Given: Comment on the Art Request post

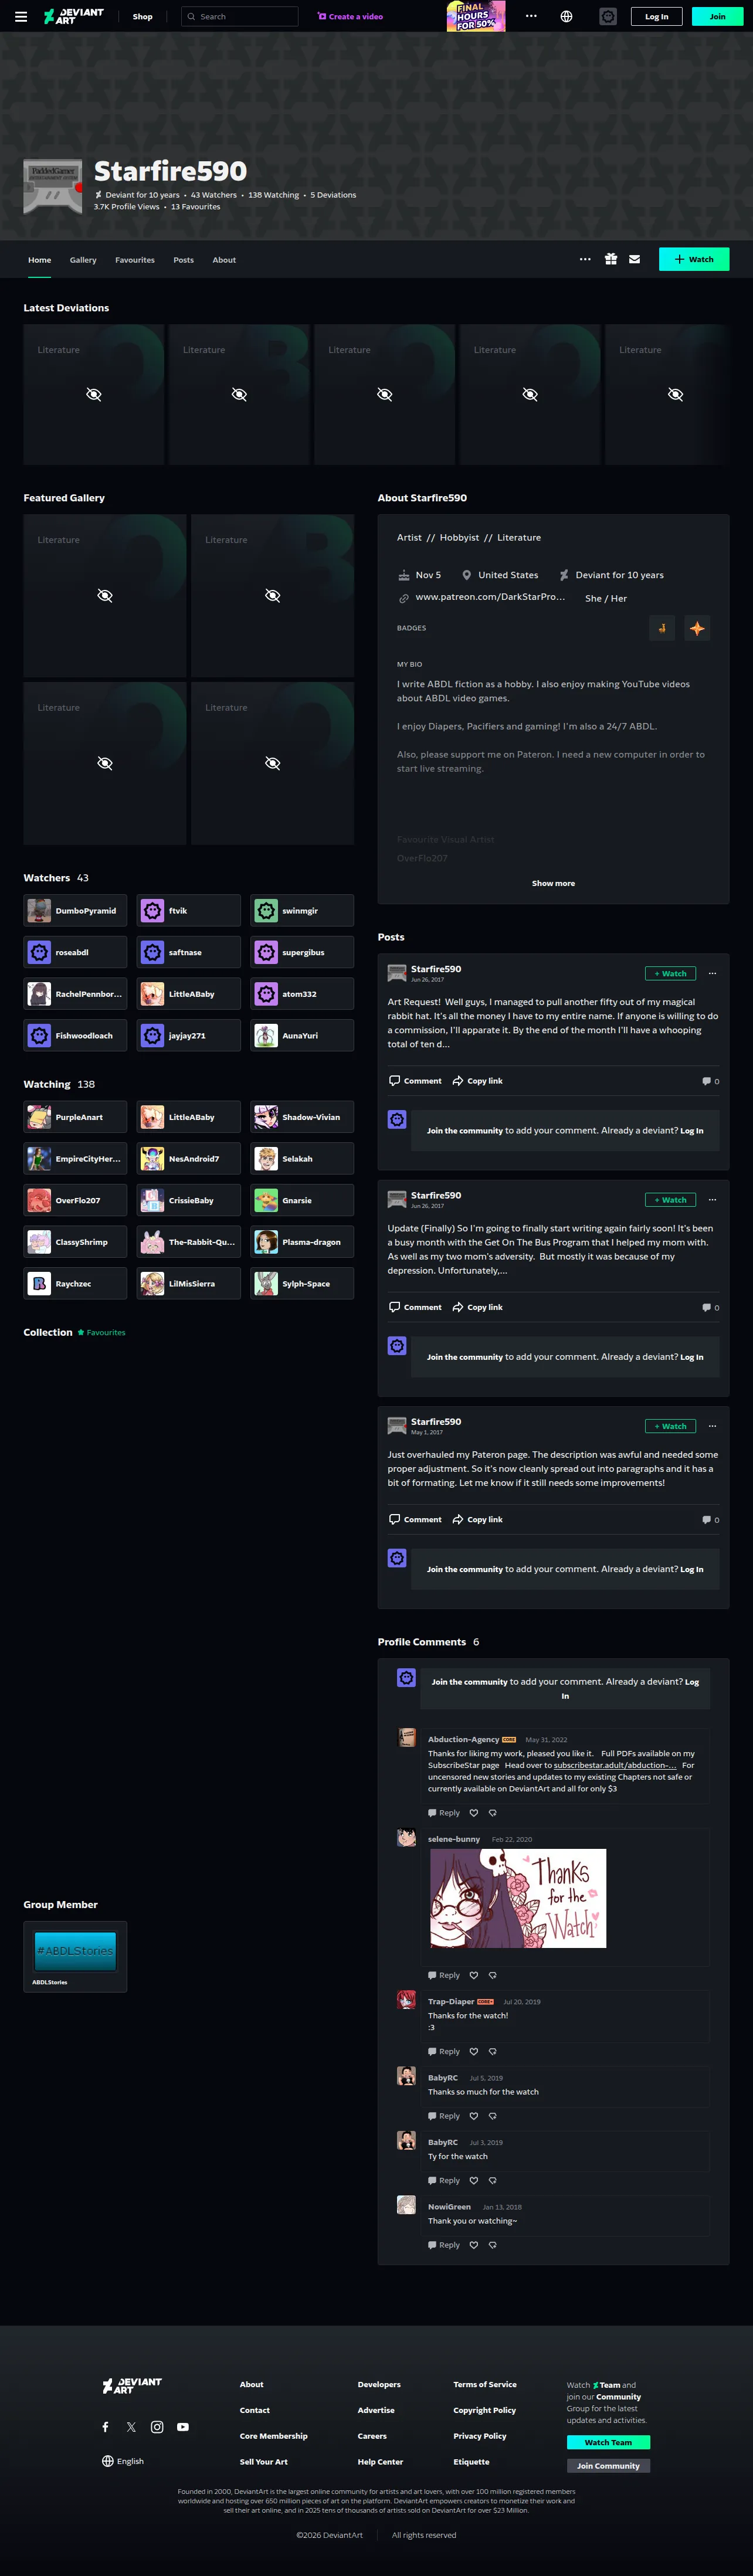Looking at the screenshot, I should [415, 1081].
